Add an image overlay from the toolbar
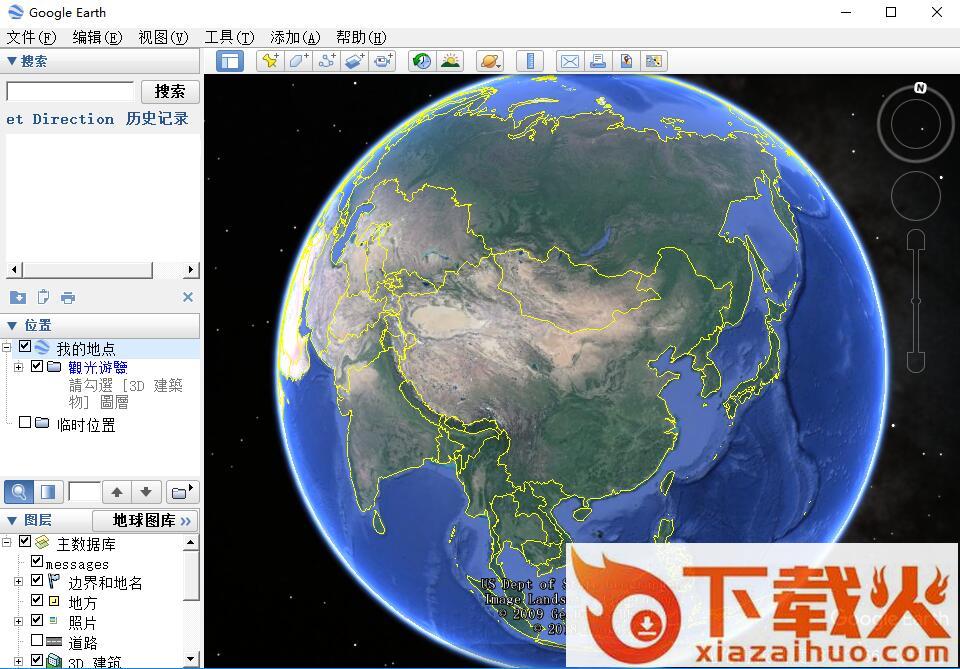960x669 pixels. pos(355,61)
